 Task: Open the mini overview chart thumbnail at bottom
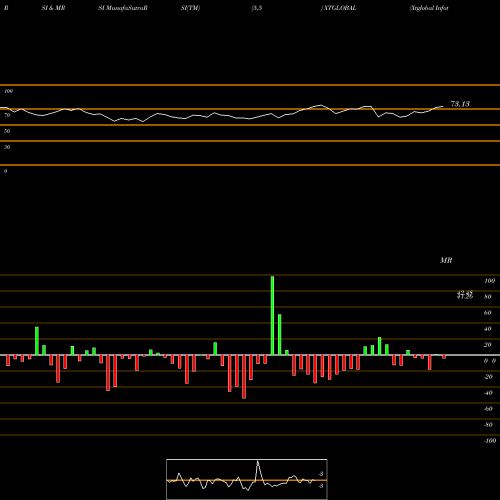click(x=247, y=479)
